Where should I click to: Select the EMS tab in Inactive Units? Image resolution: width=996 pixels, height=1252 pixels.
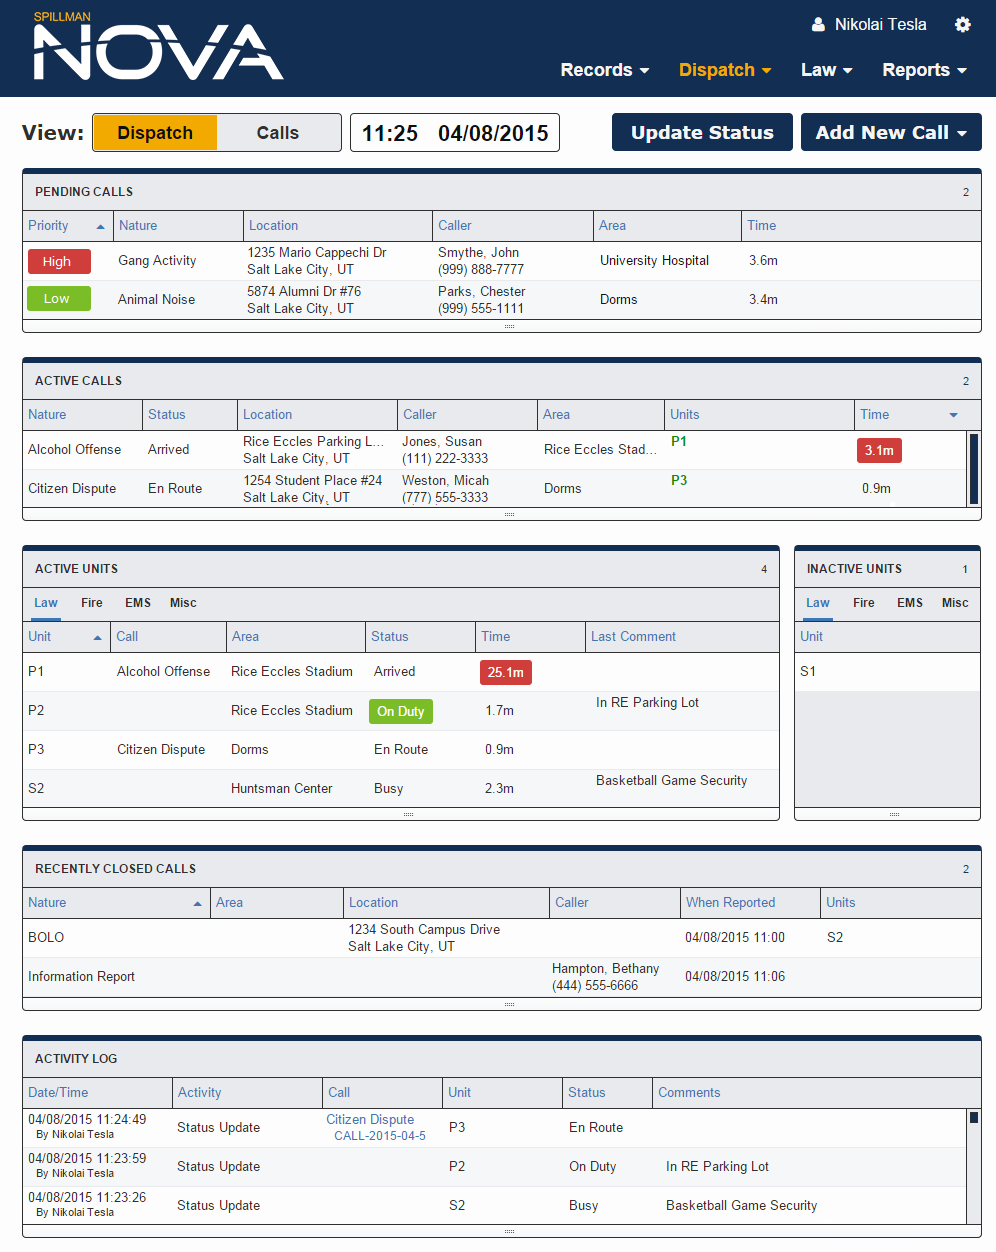909,603
